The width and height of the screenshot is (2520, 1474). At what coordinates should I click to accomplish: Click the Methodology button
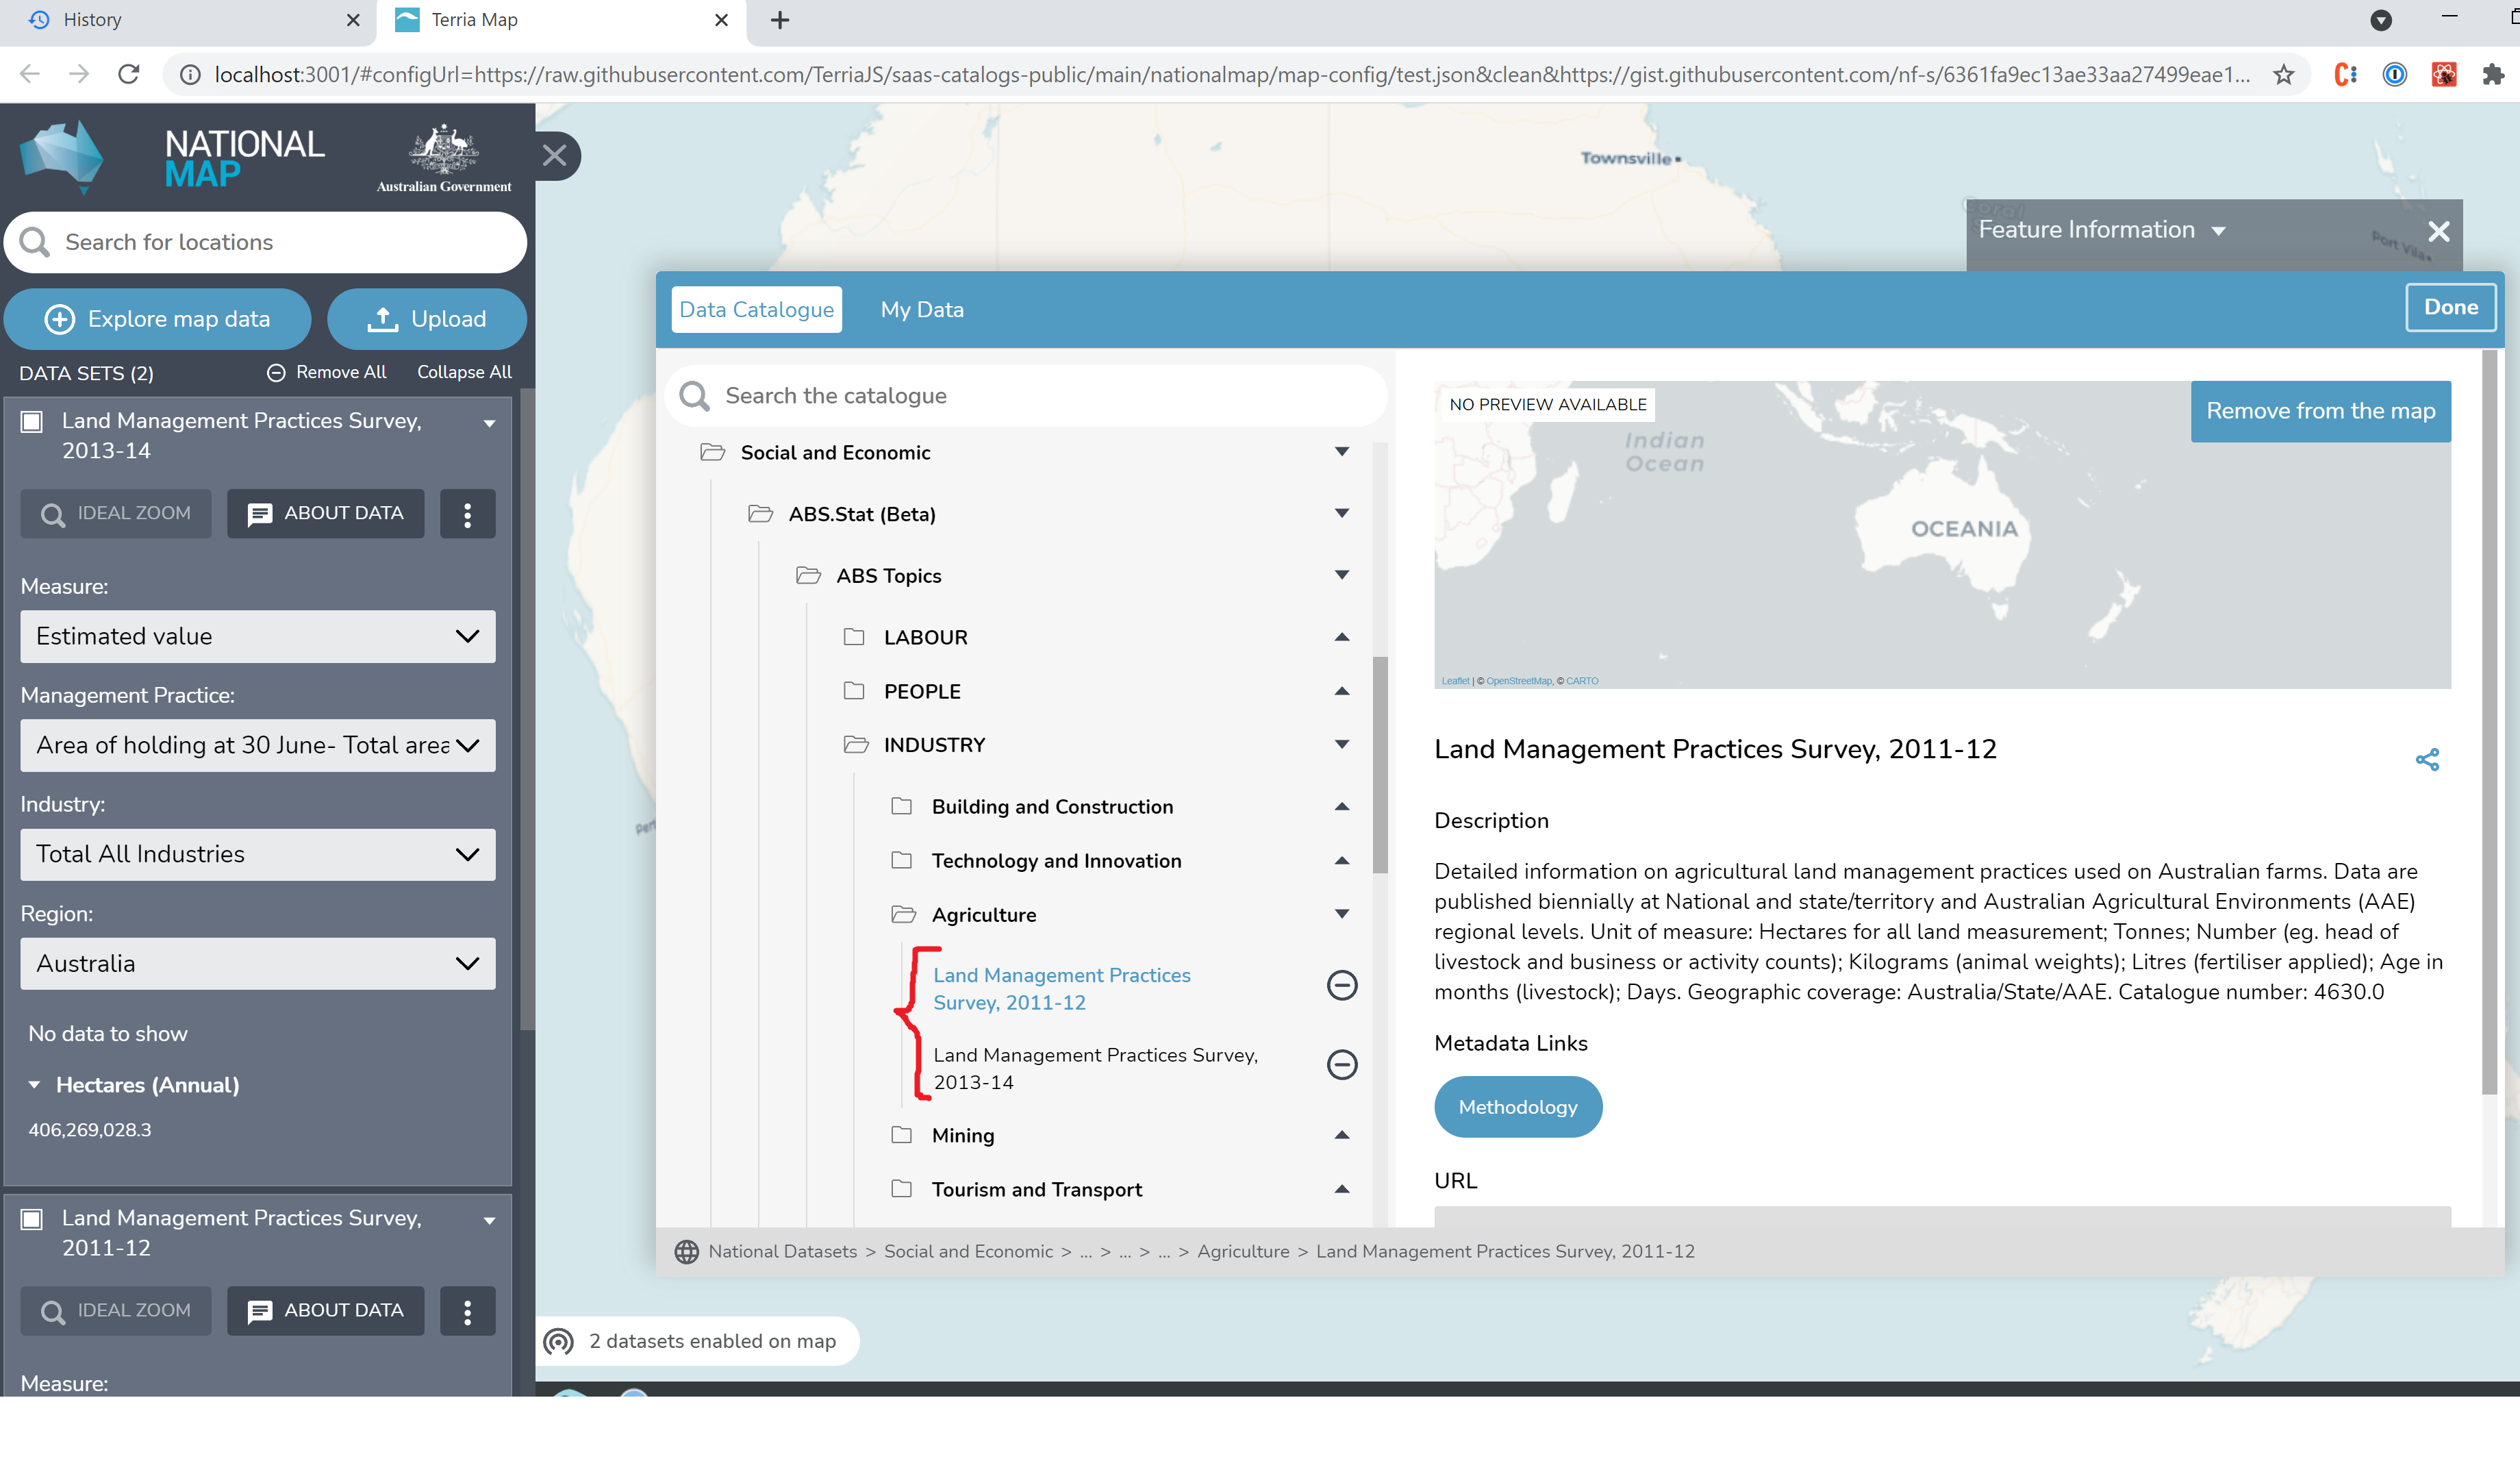[x=1517, y=1106]
